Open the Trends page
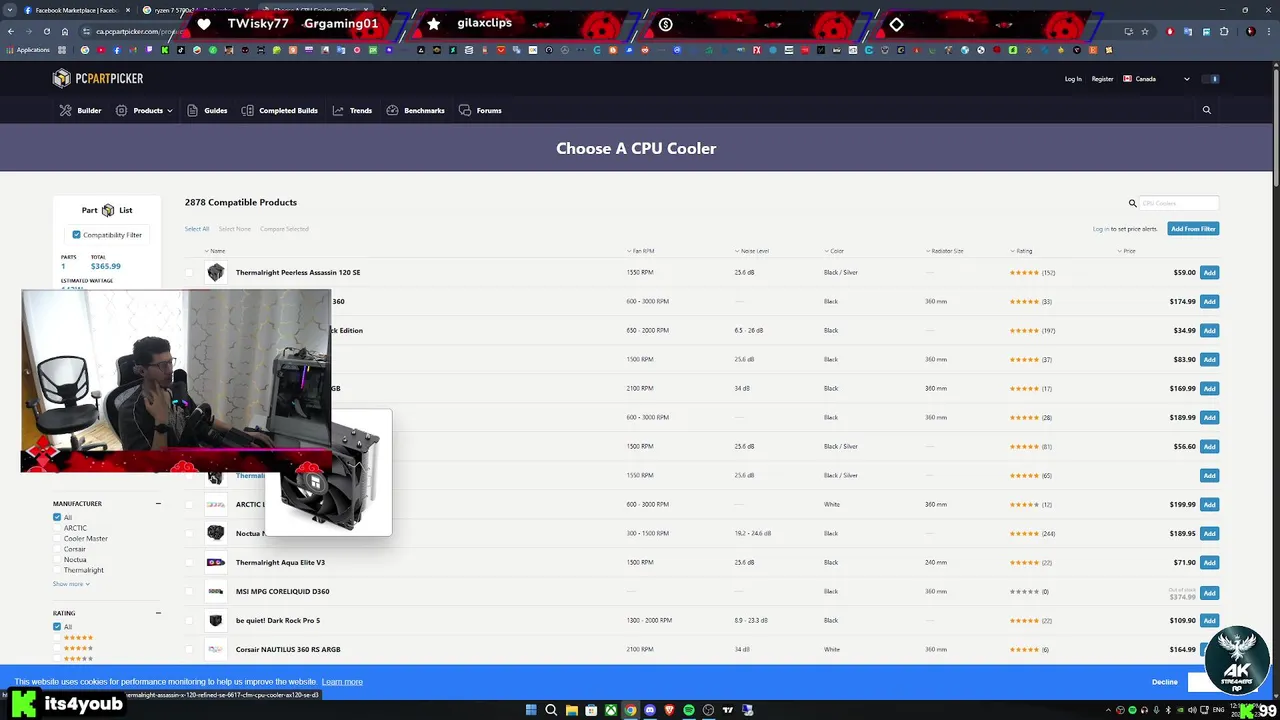 pos(352,111)
